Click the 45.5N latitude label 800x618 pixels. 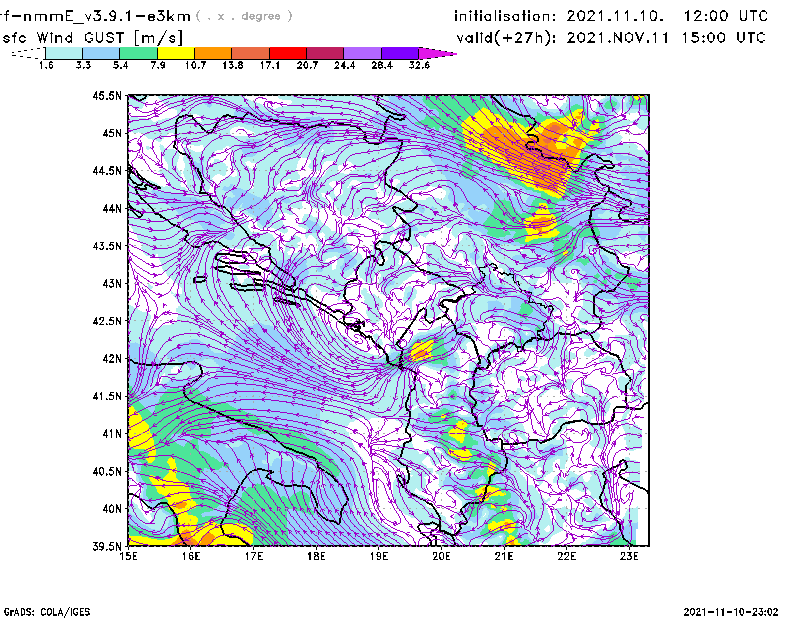(x=107, y=95)
